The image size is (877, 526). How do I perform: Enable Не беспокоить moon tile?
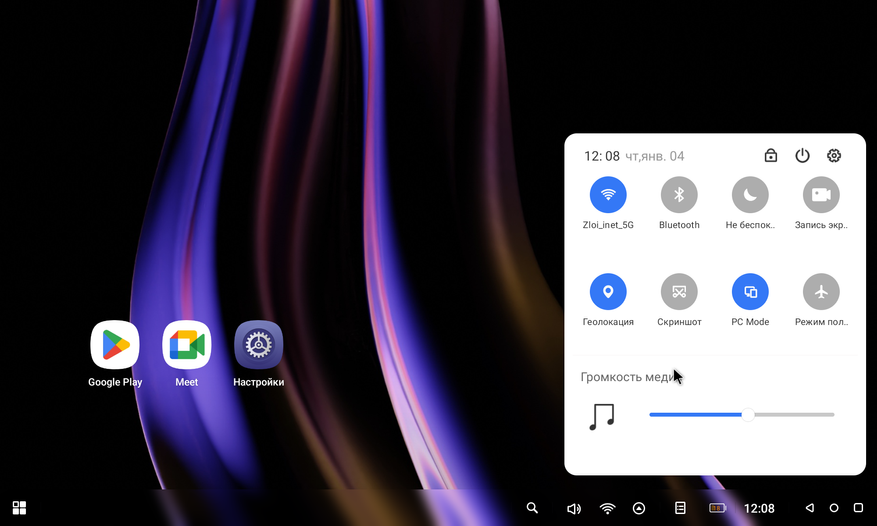tap(750, 195)
